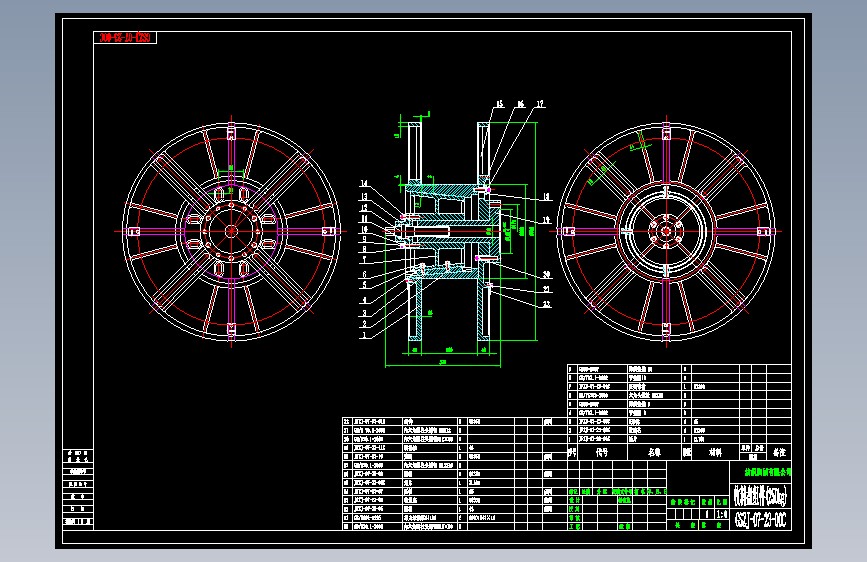Viewport: 867px width, 562px height.
Task: Click the 代号 column header in parts list
Action: point(602,452)
